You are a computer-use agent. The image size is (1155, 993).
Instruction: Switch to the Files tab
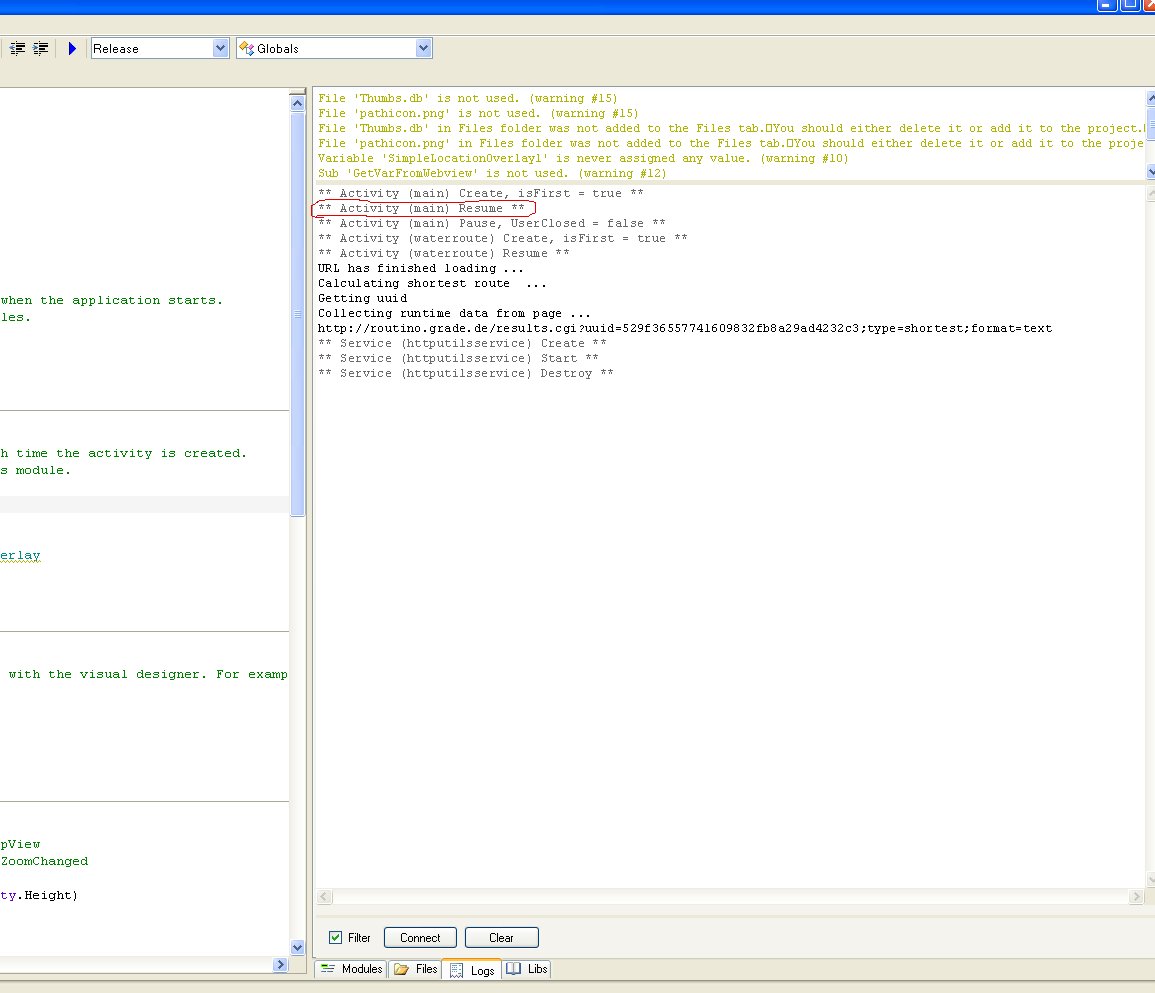tap(415, 969)
